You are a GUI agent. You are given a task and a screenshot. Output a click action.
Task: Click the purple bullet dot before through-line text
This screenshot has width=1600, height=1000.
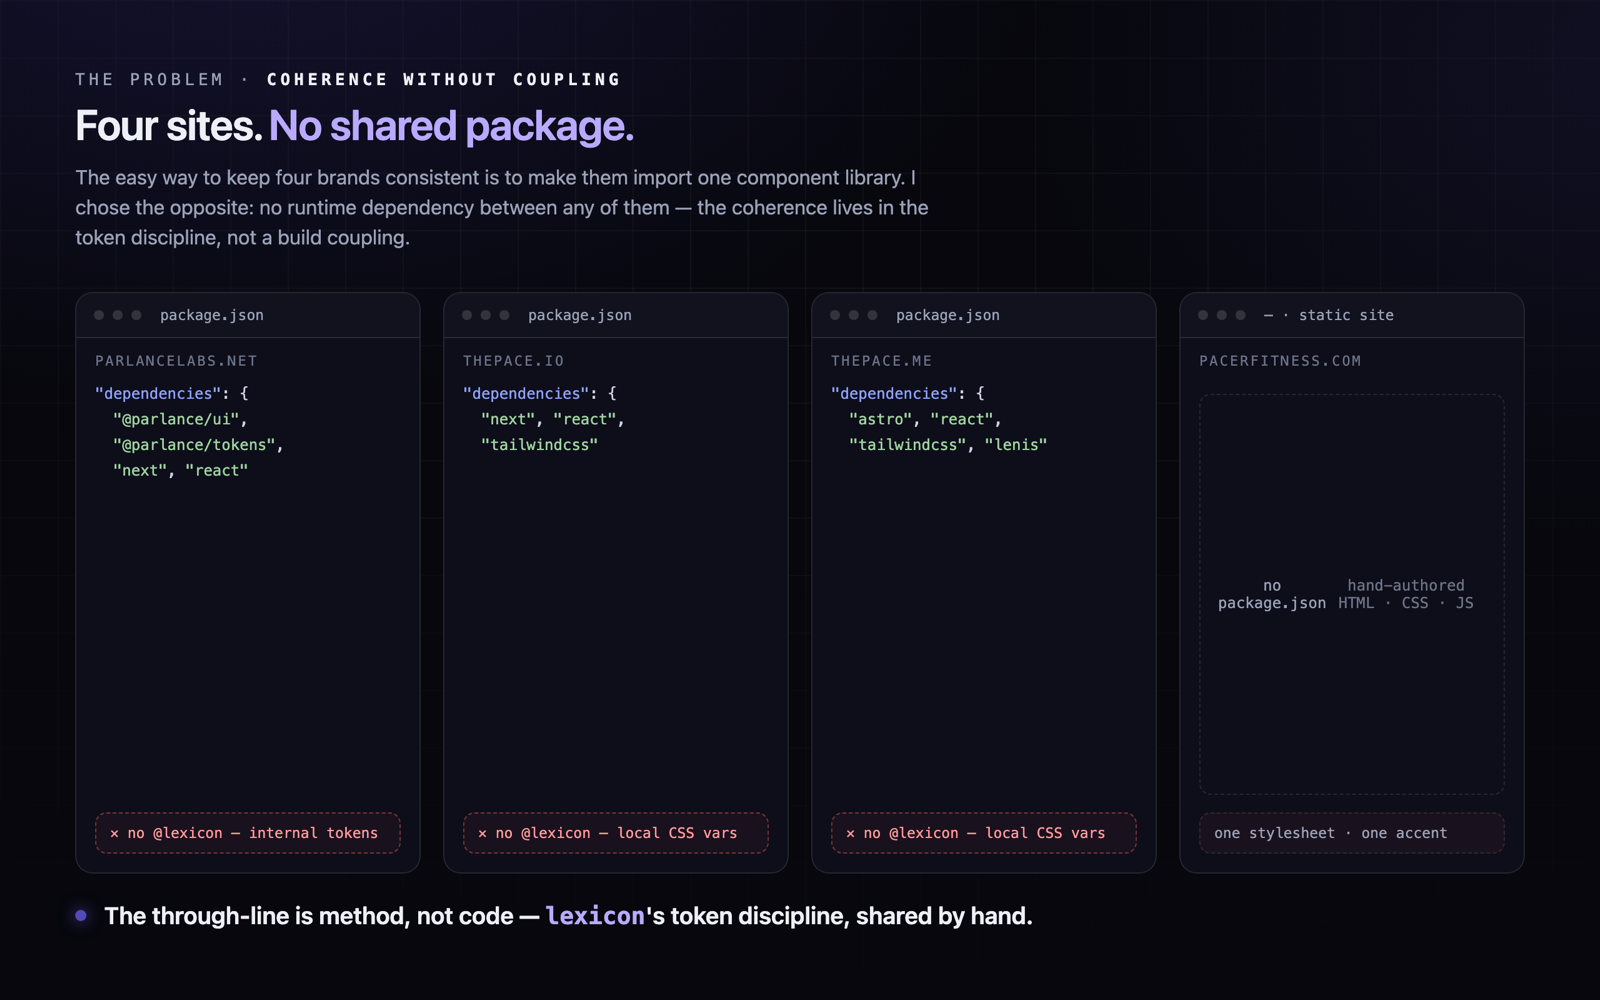pyautogui.click(x=81, y=915)
